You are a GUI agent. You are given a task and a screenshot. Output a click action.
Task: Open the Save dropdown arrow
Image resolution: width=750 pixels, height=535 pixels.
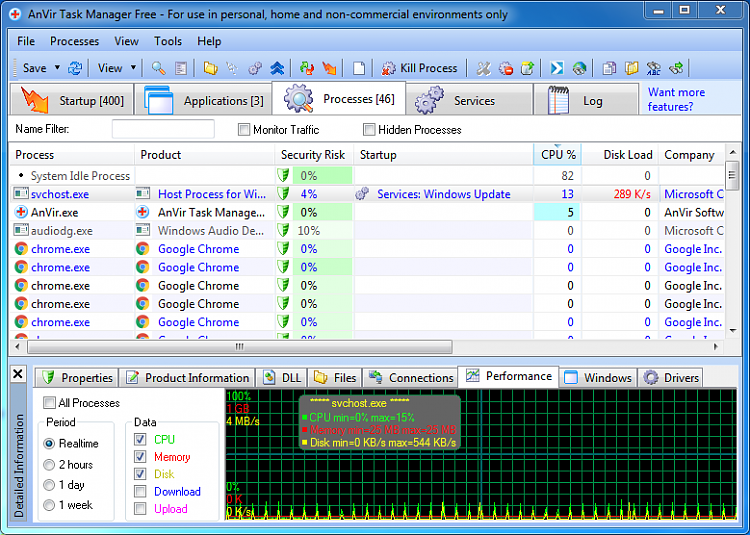(x=57, y=67)
